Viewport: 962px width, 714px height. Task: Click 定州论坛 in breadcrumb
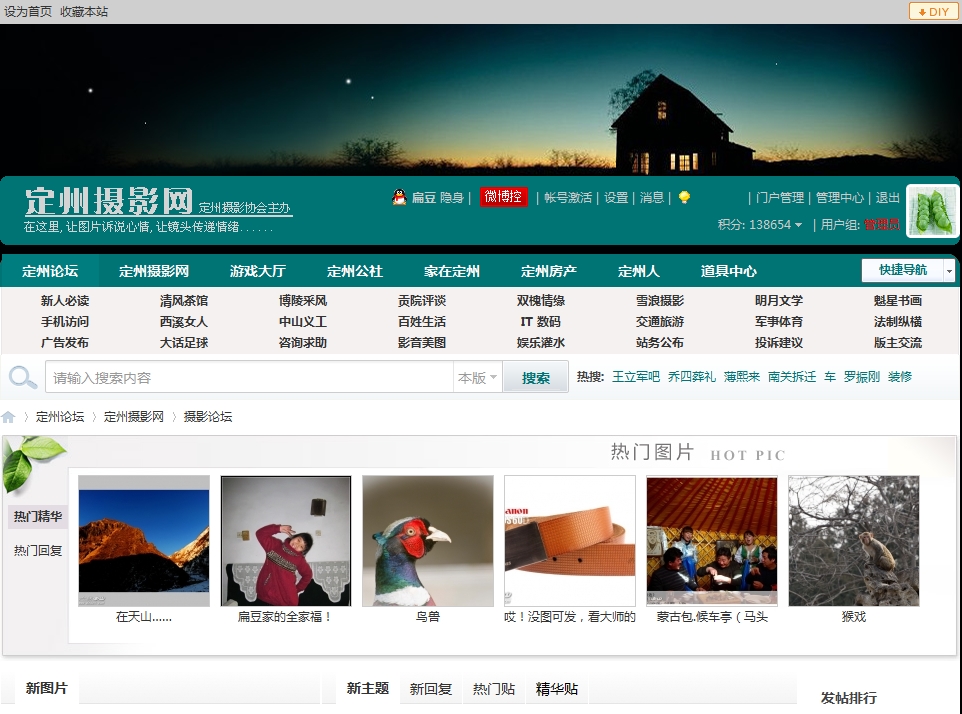[x=60, y=417]
